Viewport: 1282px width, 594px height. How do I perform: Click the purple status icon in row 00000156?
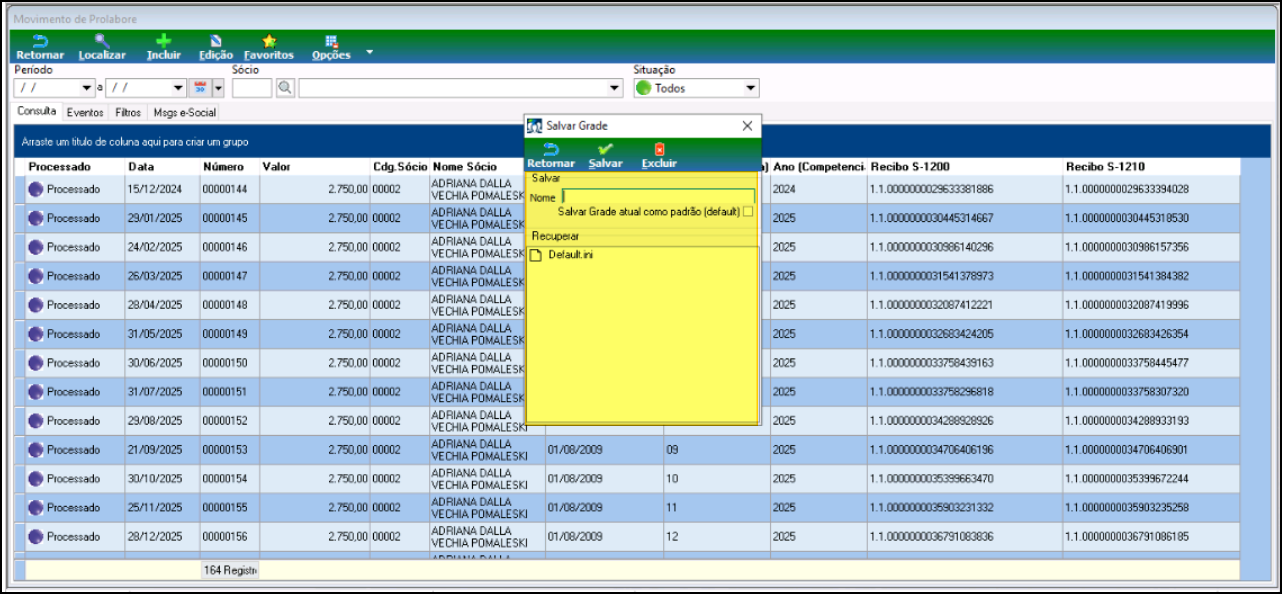(x=35, y=537)
